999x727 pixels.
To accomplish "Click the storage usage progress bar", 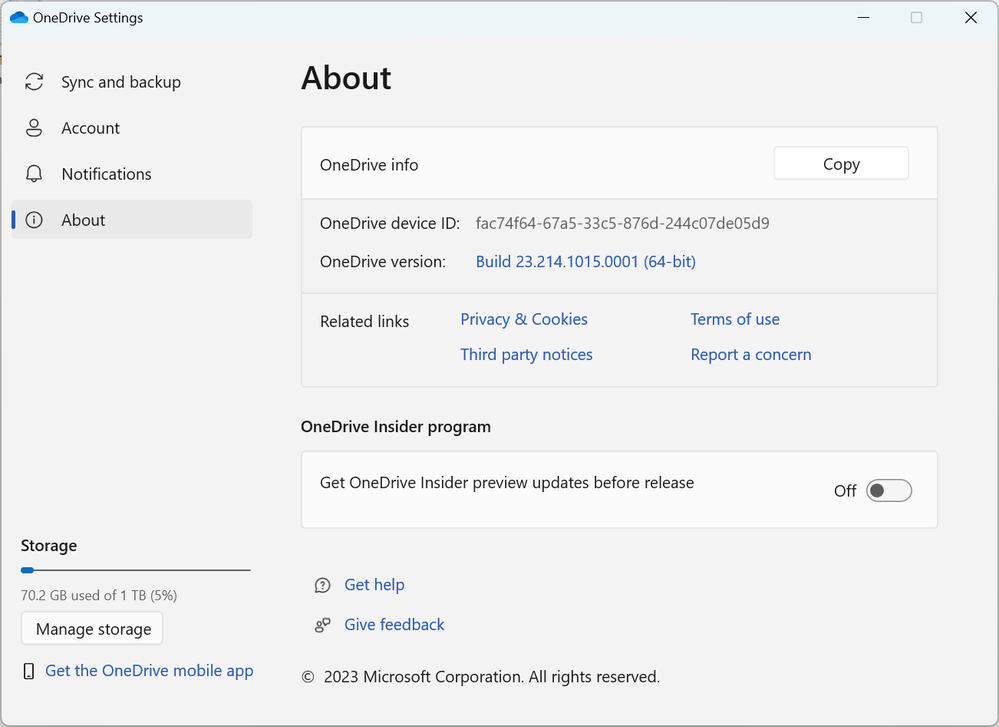I will [136, 570].
